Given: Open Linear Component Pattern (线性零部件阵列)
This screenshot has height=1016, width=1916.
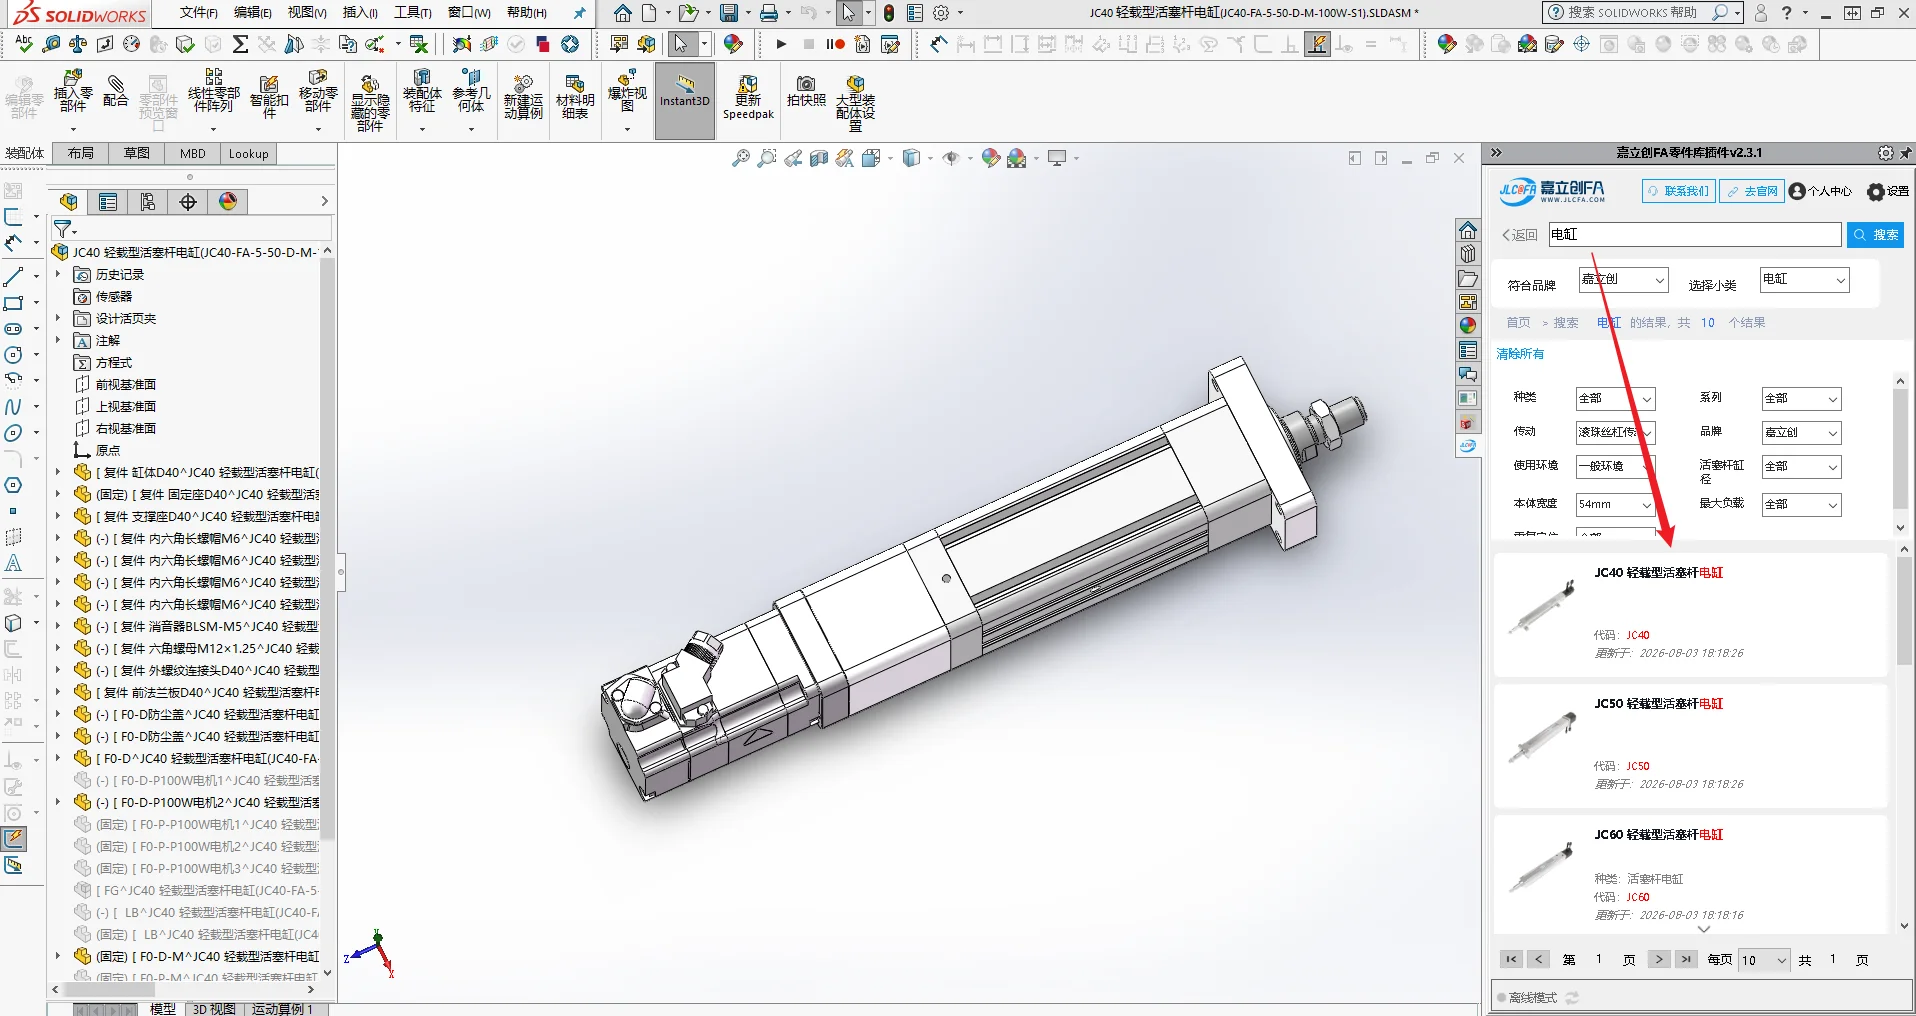Looking at the screenshot, I should (213, 92).
